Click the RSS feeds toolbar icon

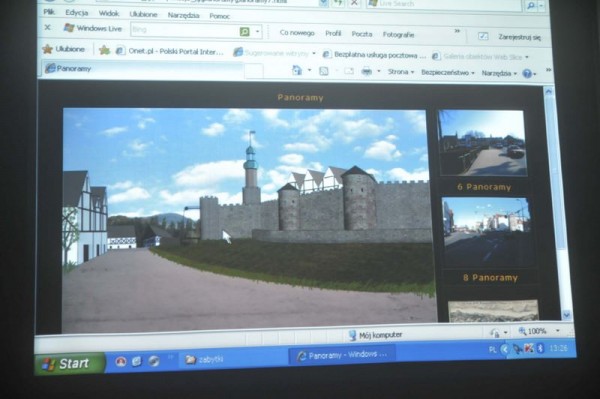pyautogui.click(x=324, y=71)
